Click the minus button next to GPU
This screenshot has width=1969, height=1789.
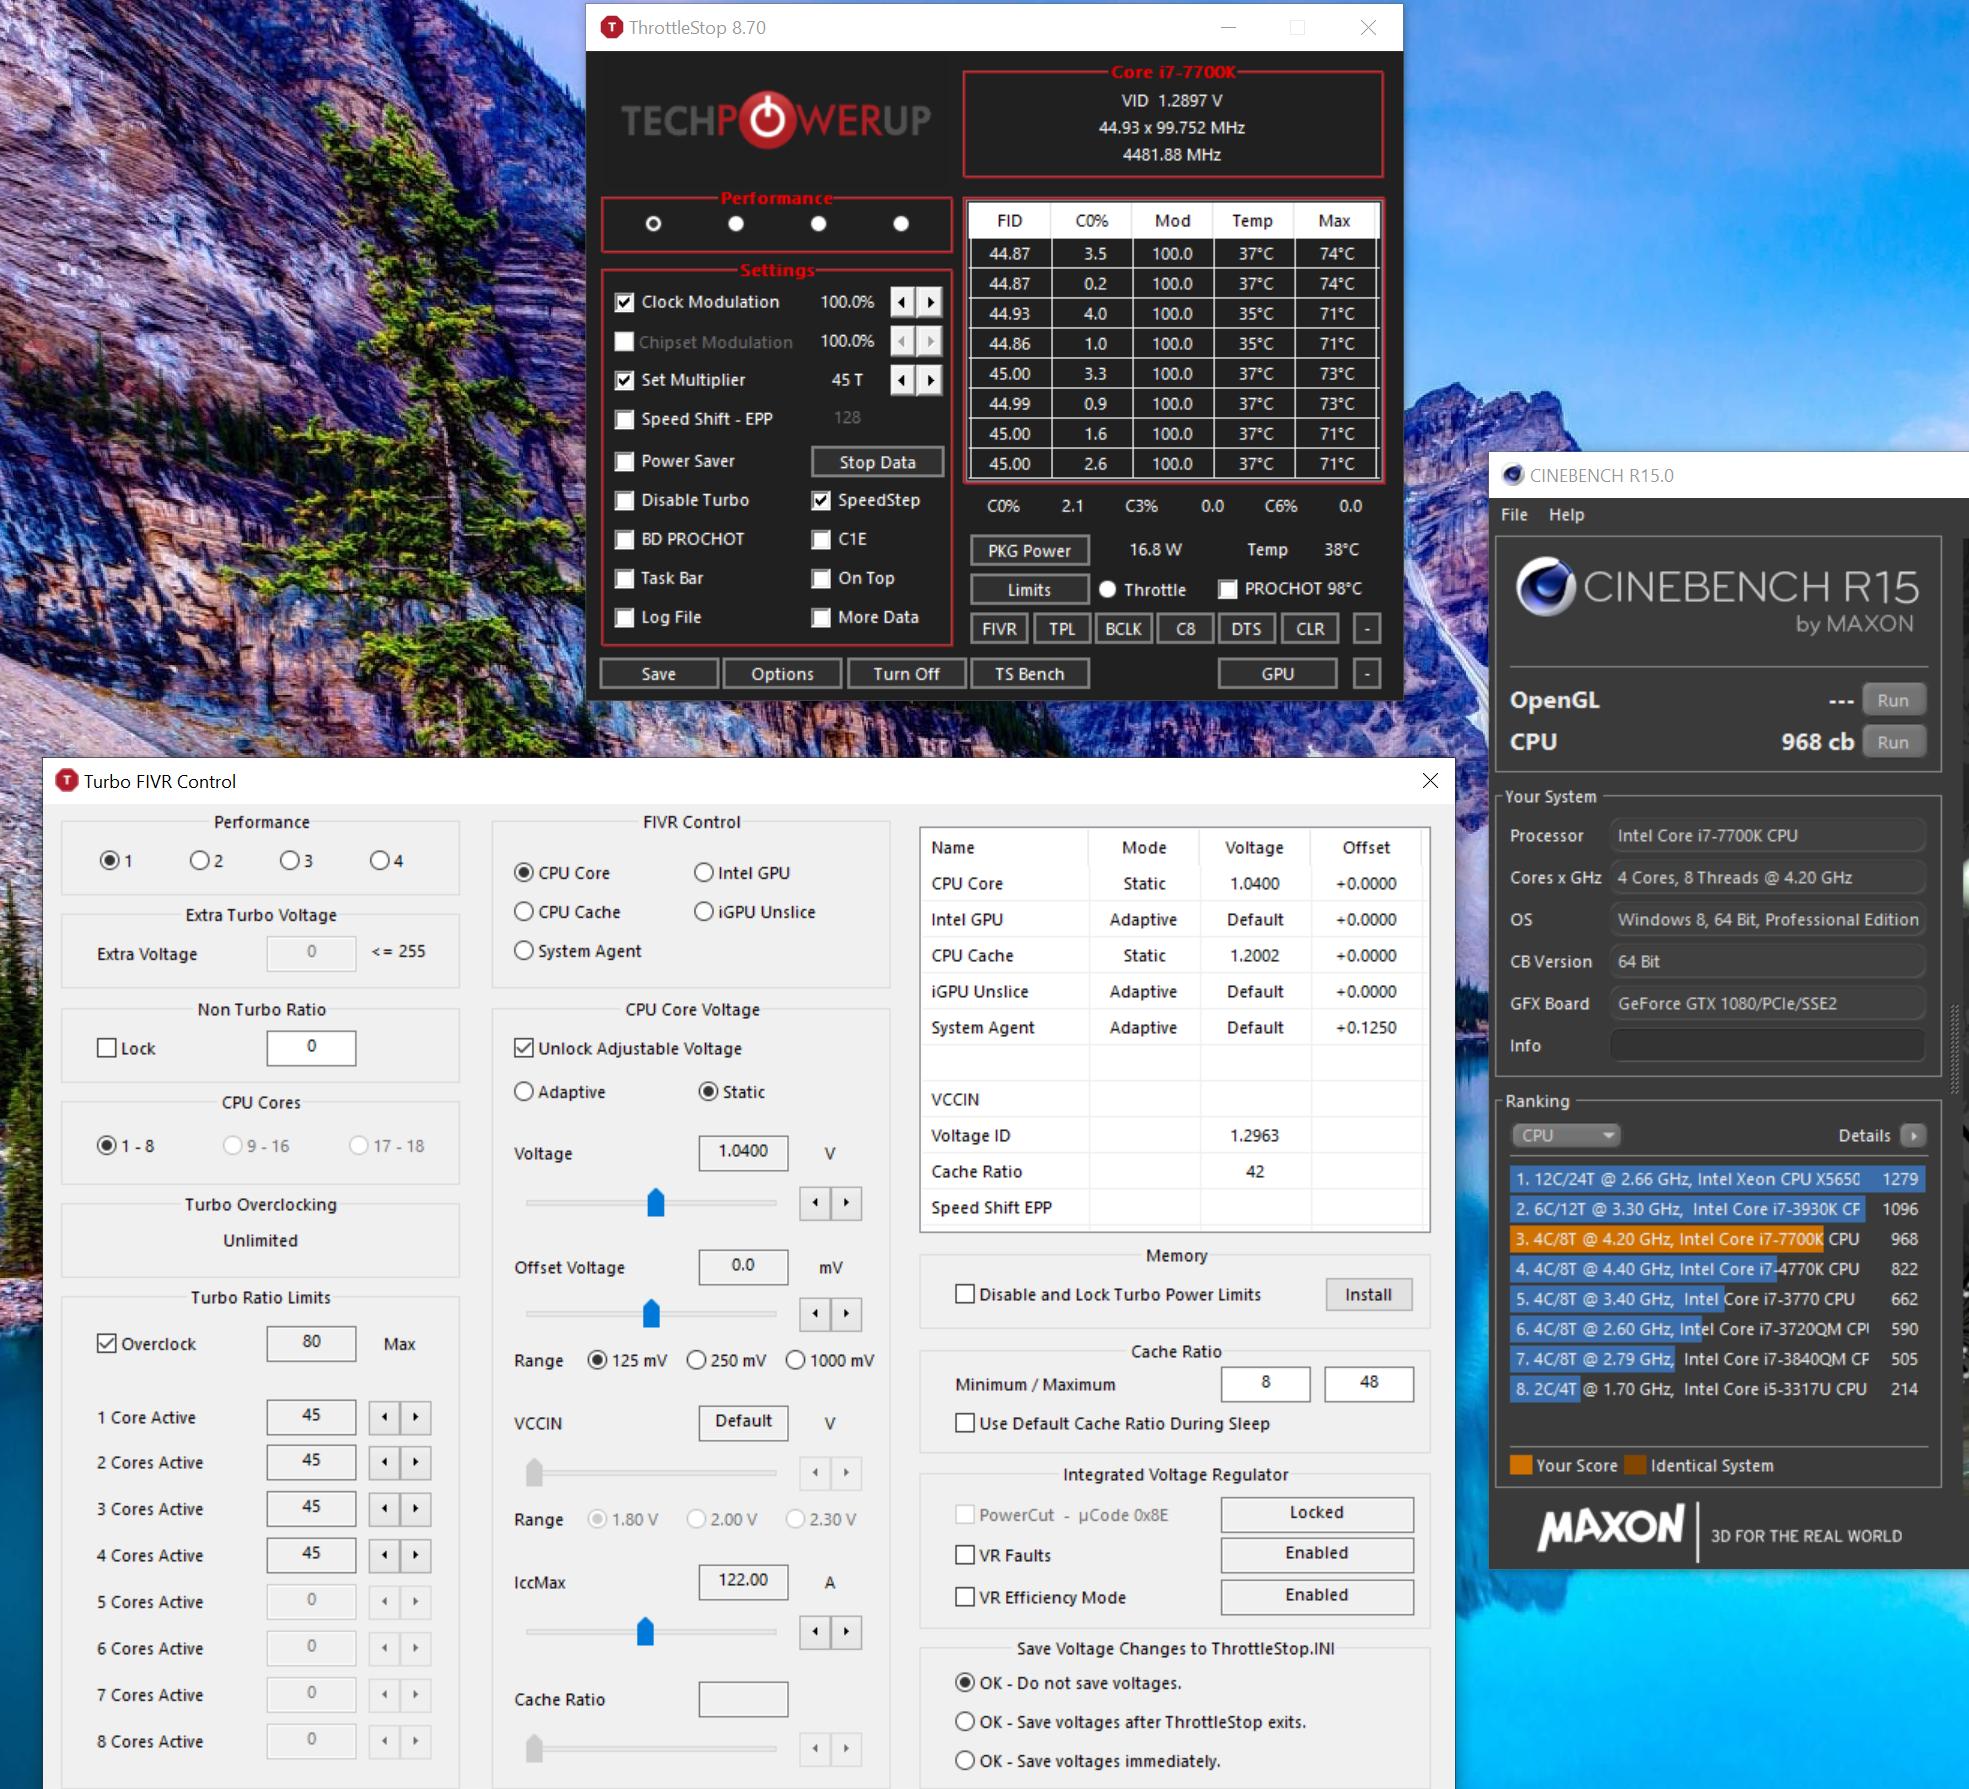[1367, 674]
